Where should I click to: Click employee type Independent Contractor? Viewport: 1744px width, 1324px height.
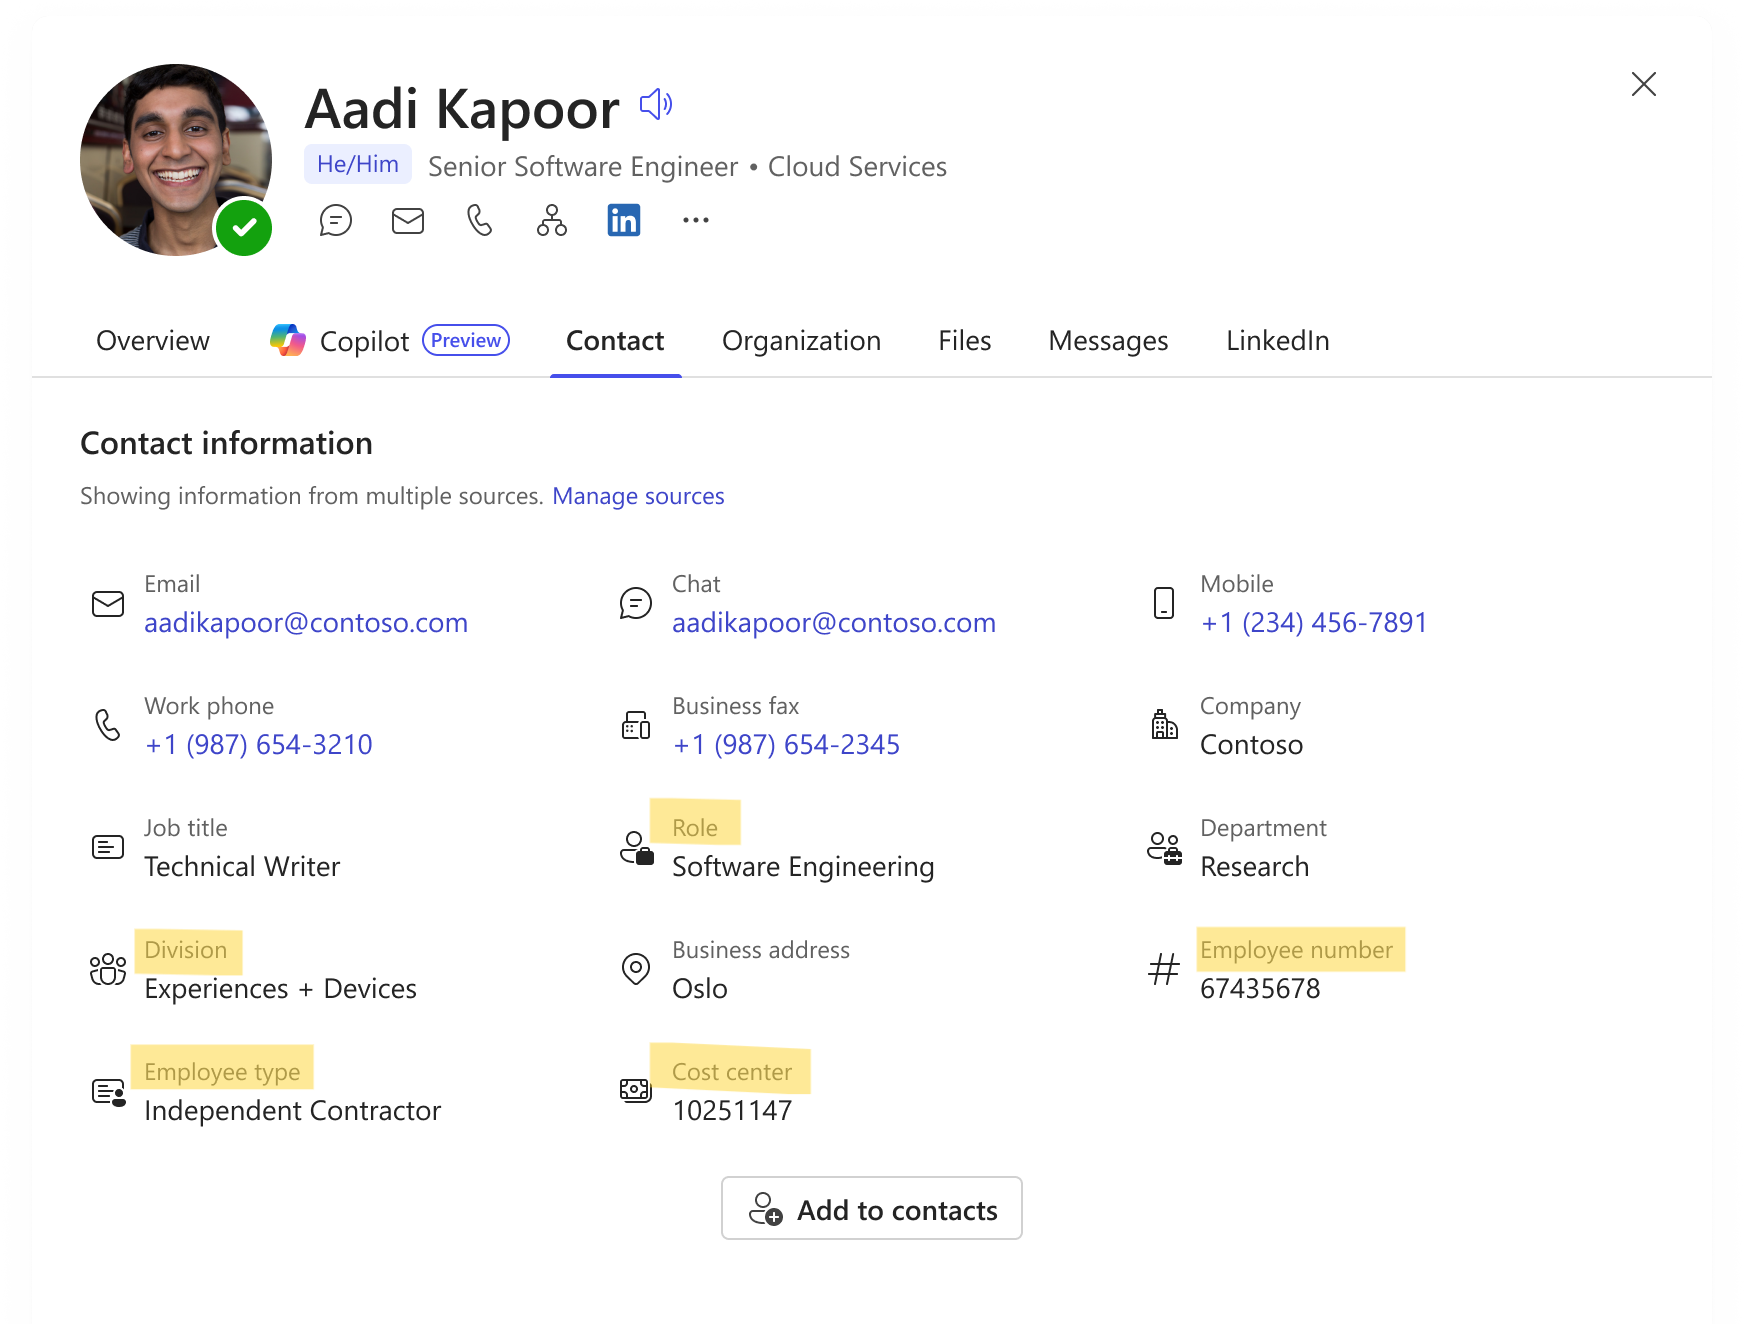coord(292,1111)
